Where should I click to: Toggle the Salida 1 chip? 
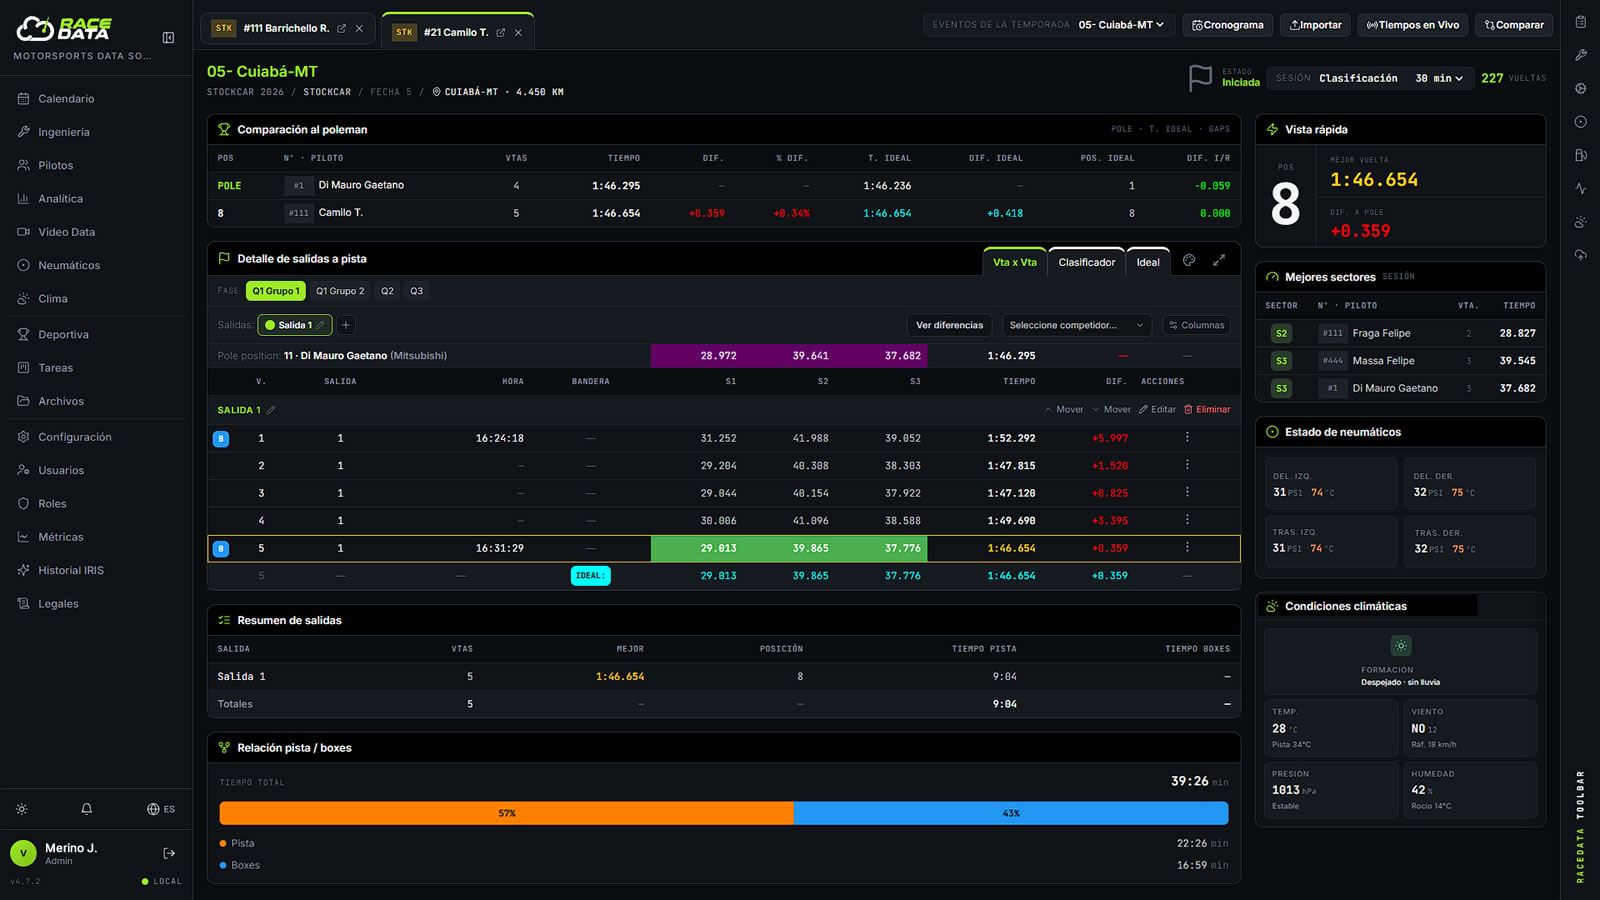295,325
